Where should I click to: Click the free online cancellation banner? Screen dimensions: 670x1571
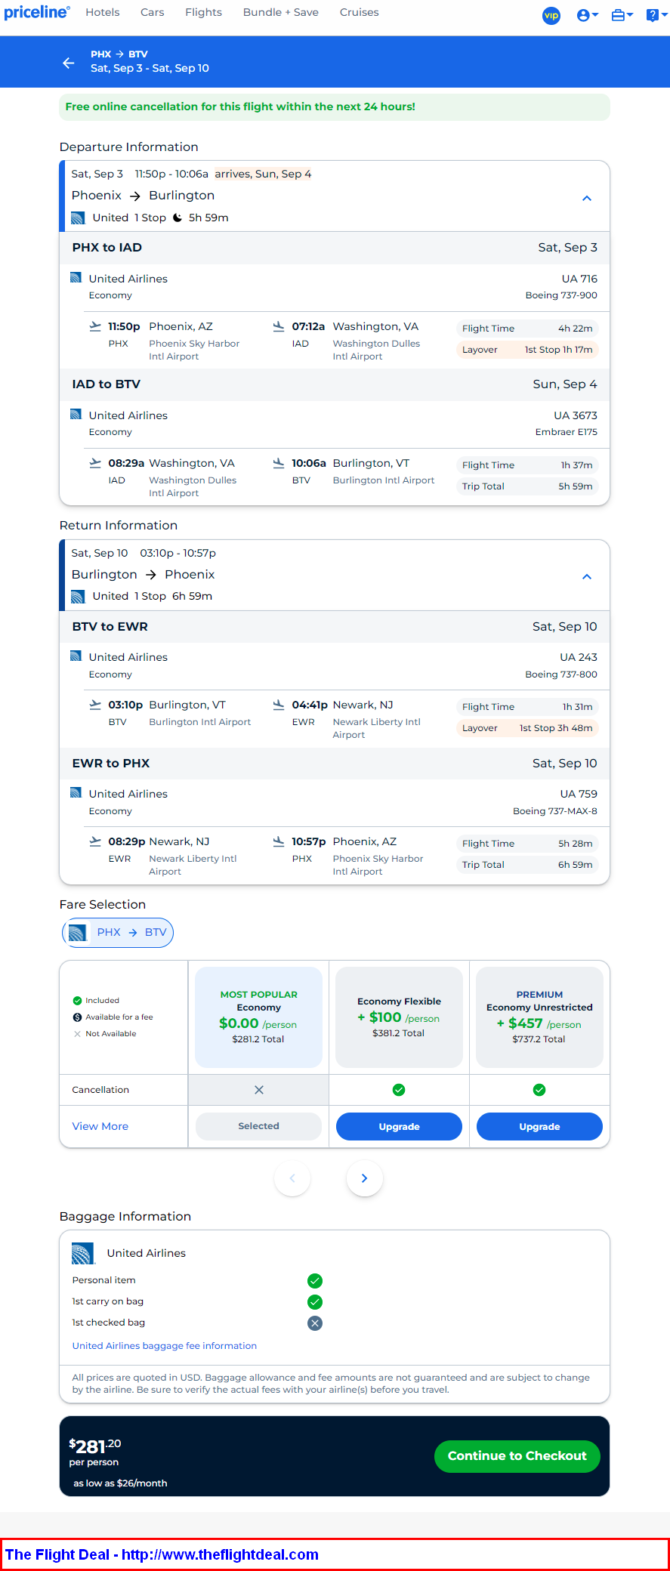(334, 107)
